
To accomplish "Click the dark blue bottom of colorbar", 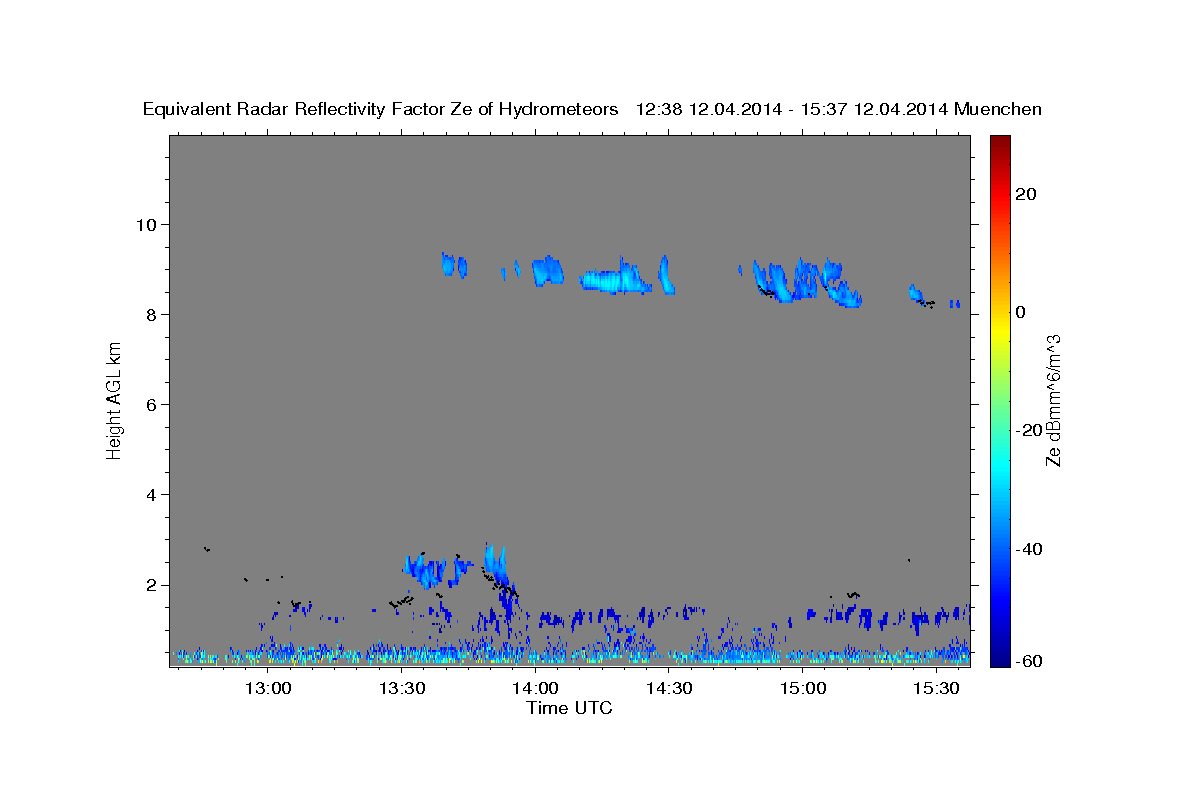I will coord(999,658).
